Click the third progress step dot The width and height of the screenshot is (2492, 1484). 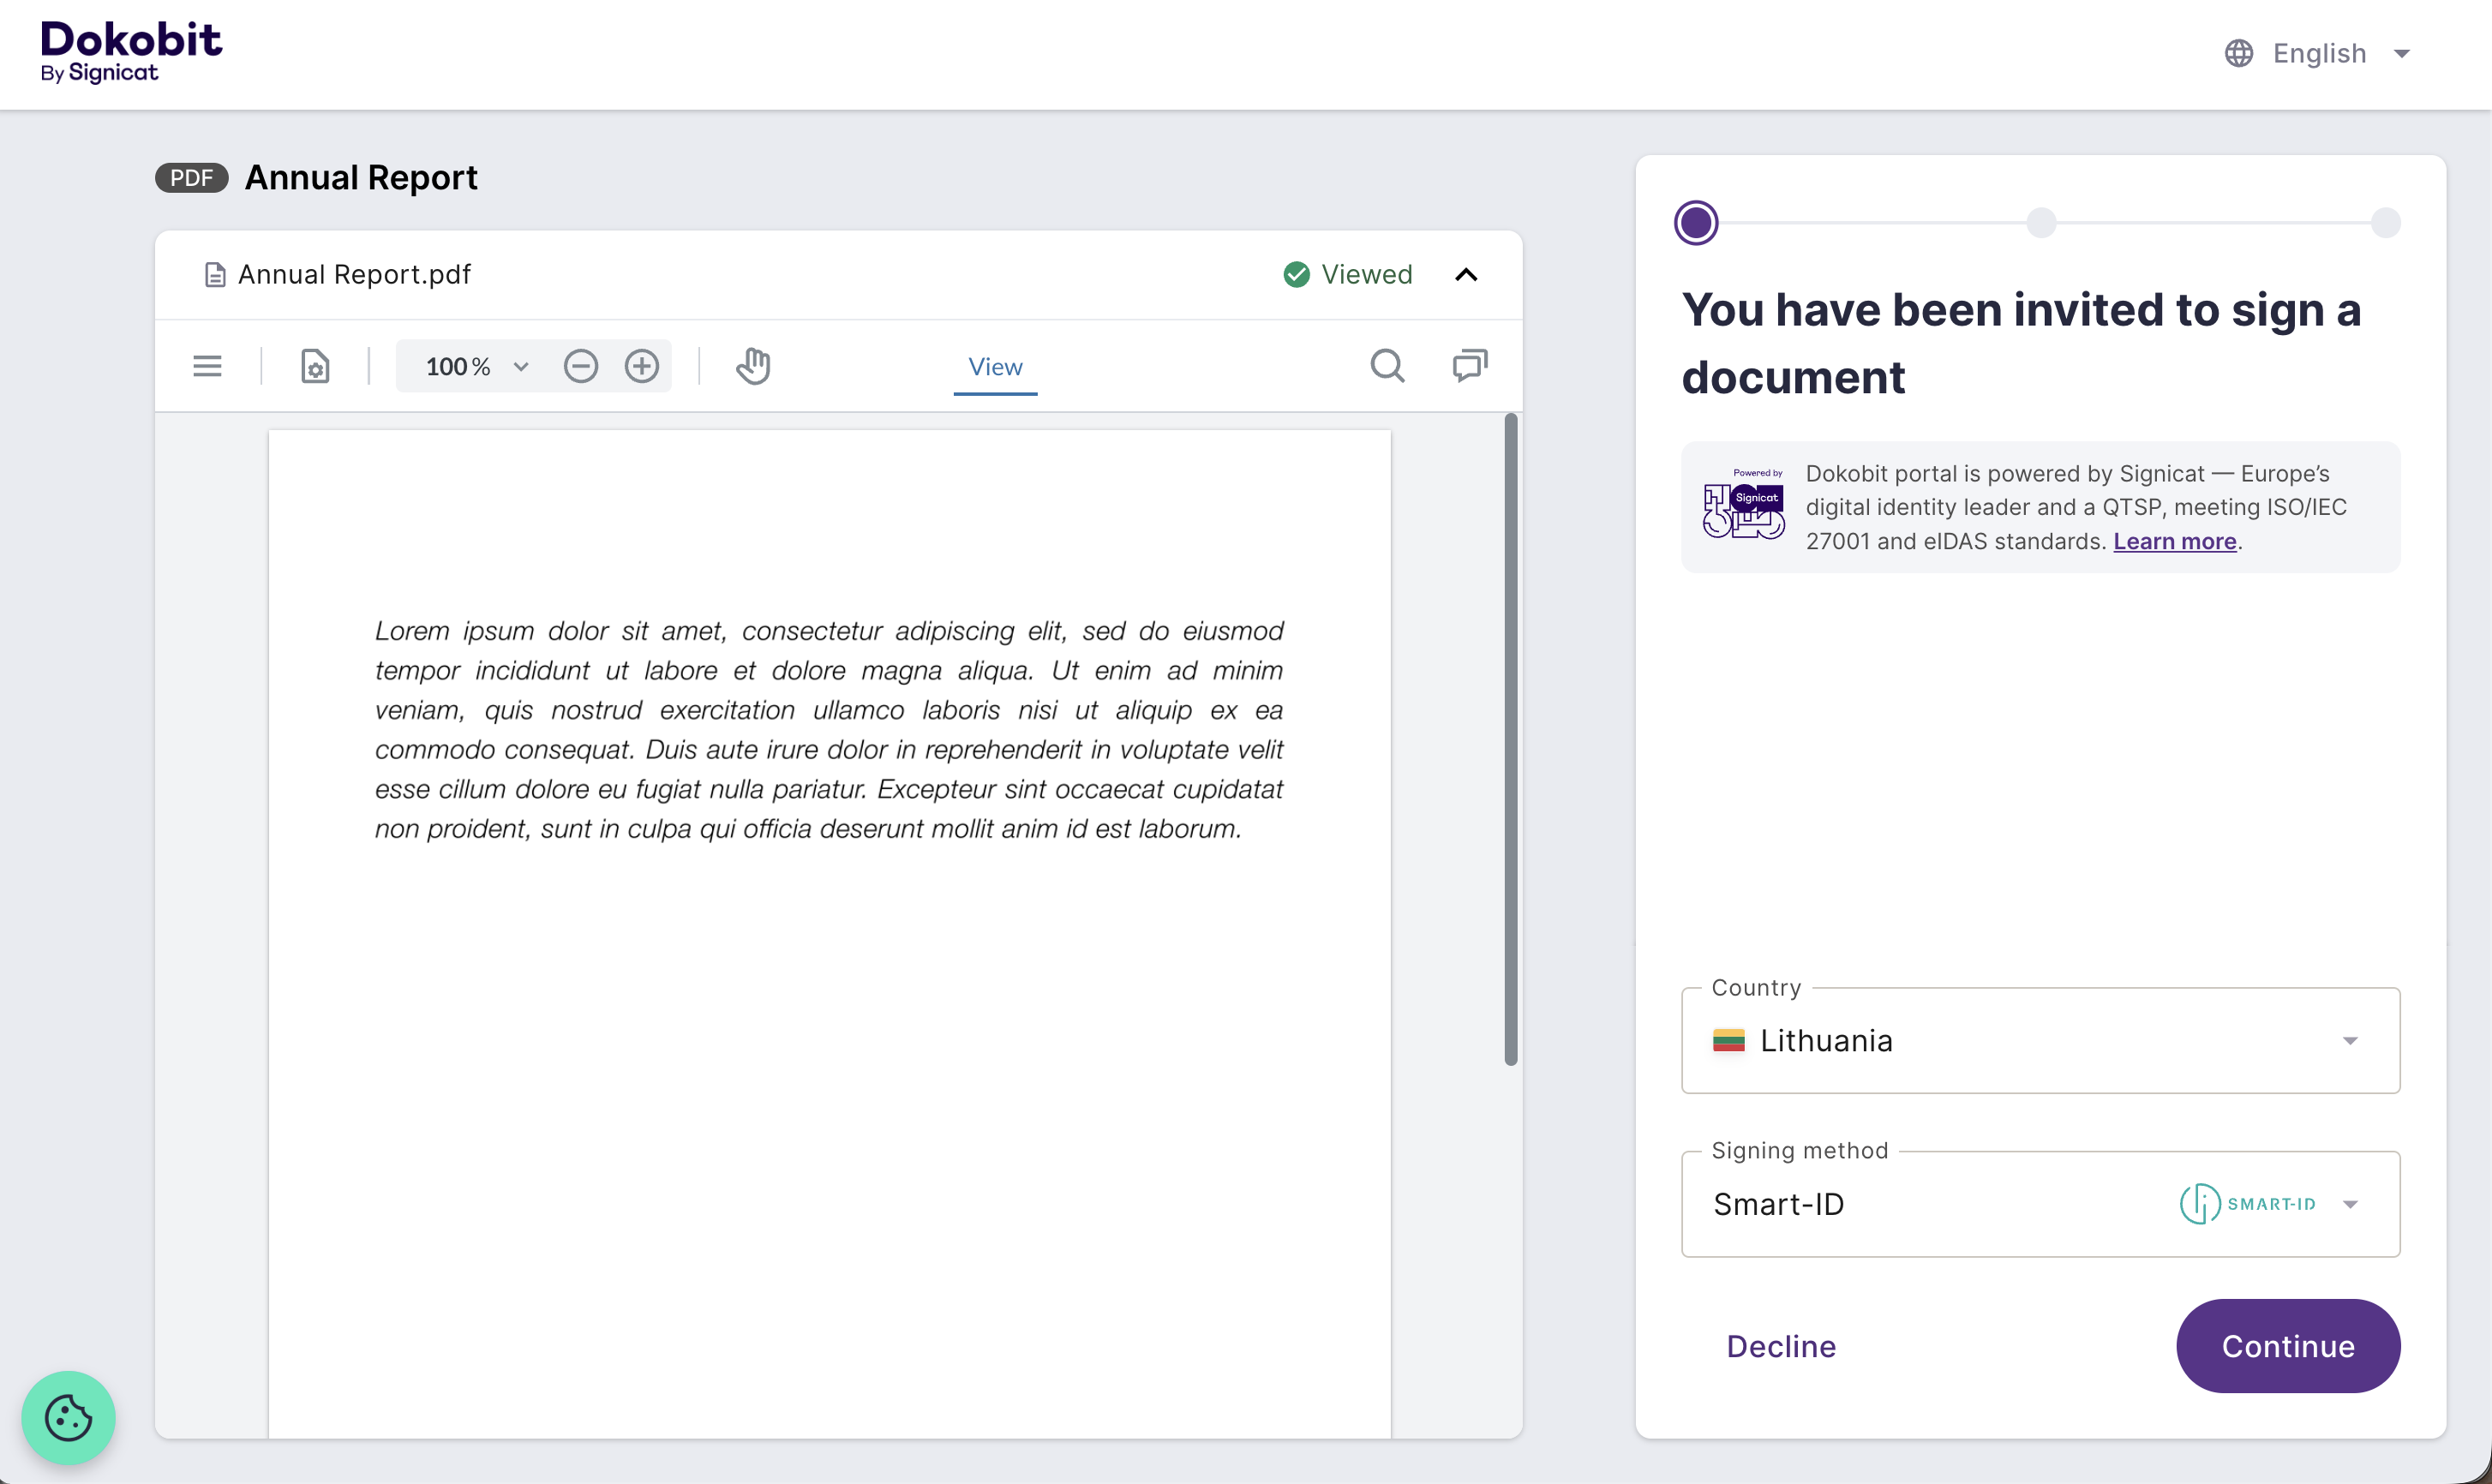tap(2386, 222)
